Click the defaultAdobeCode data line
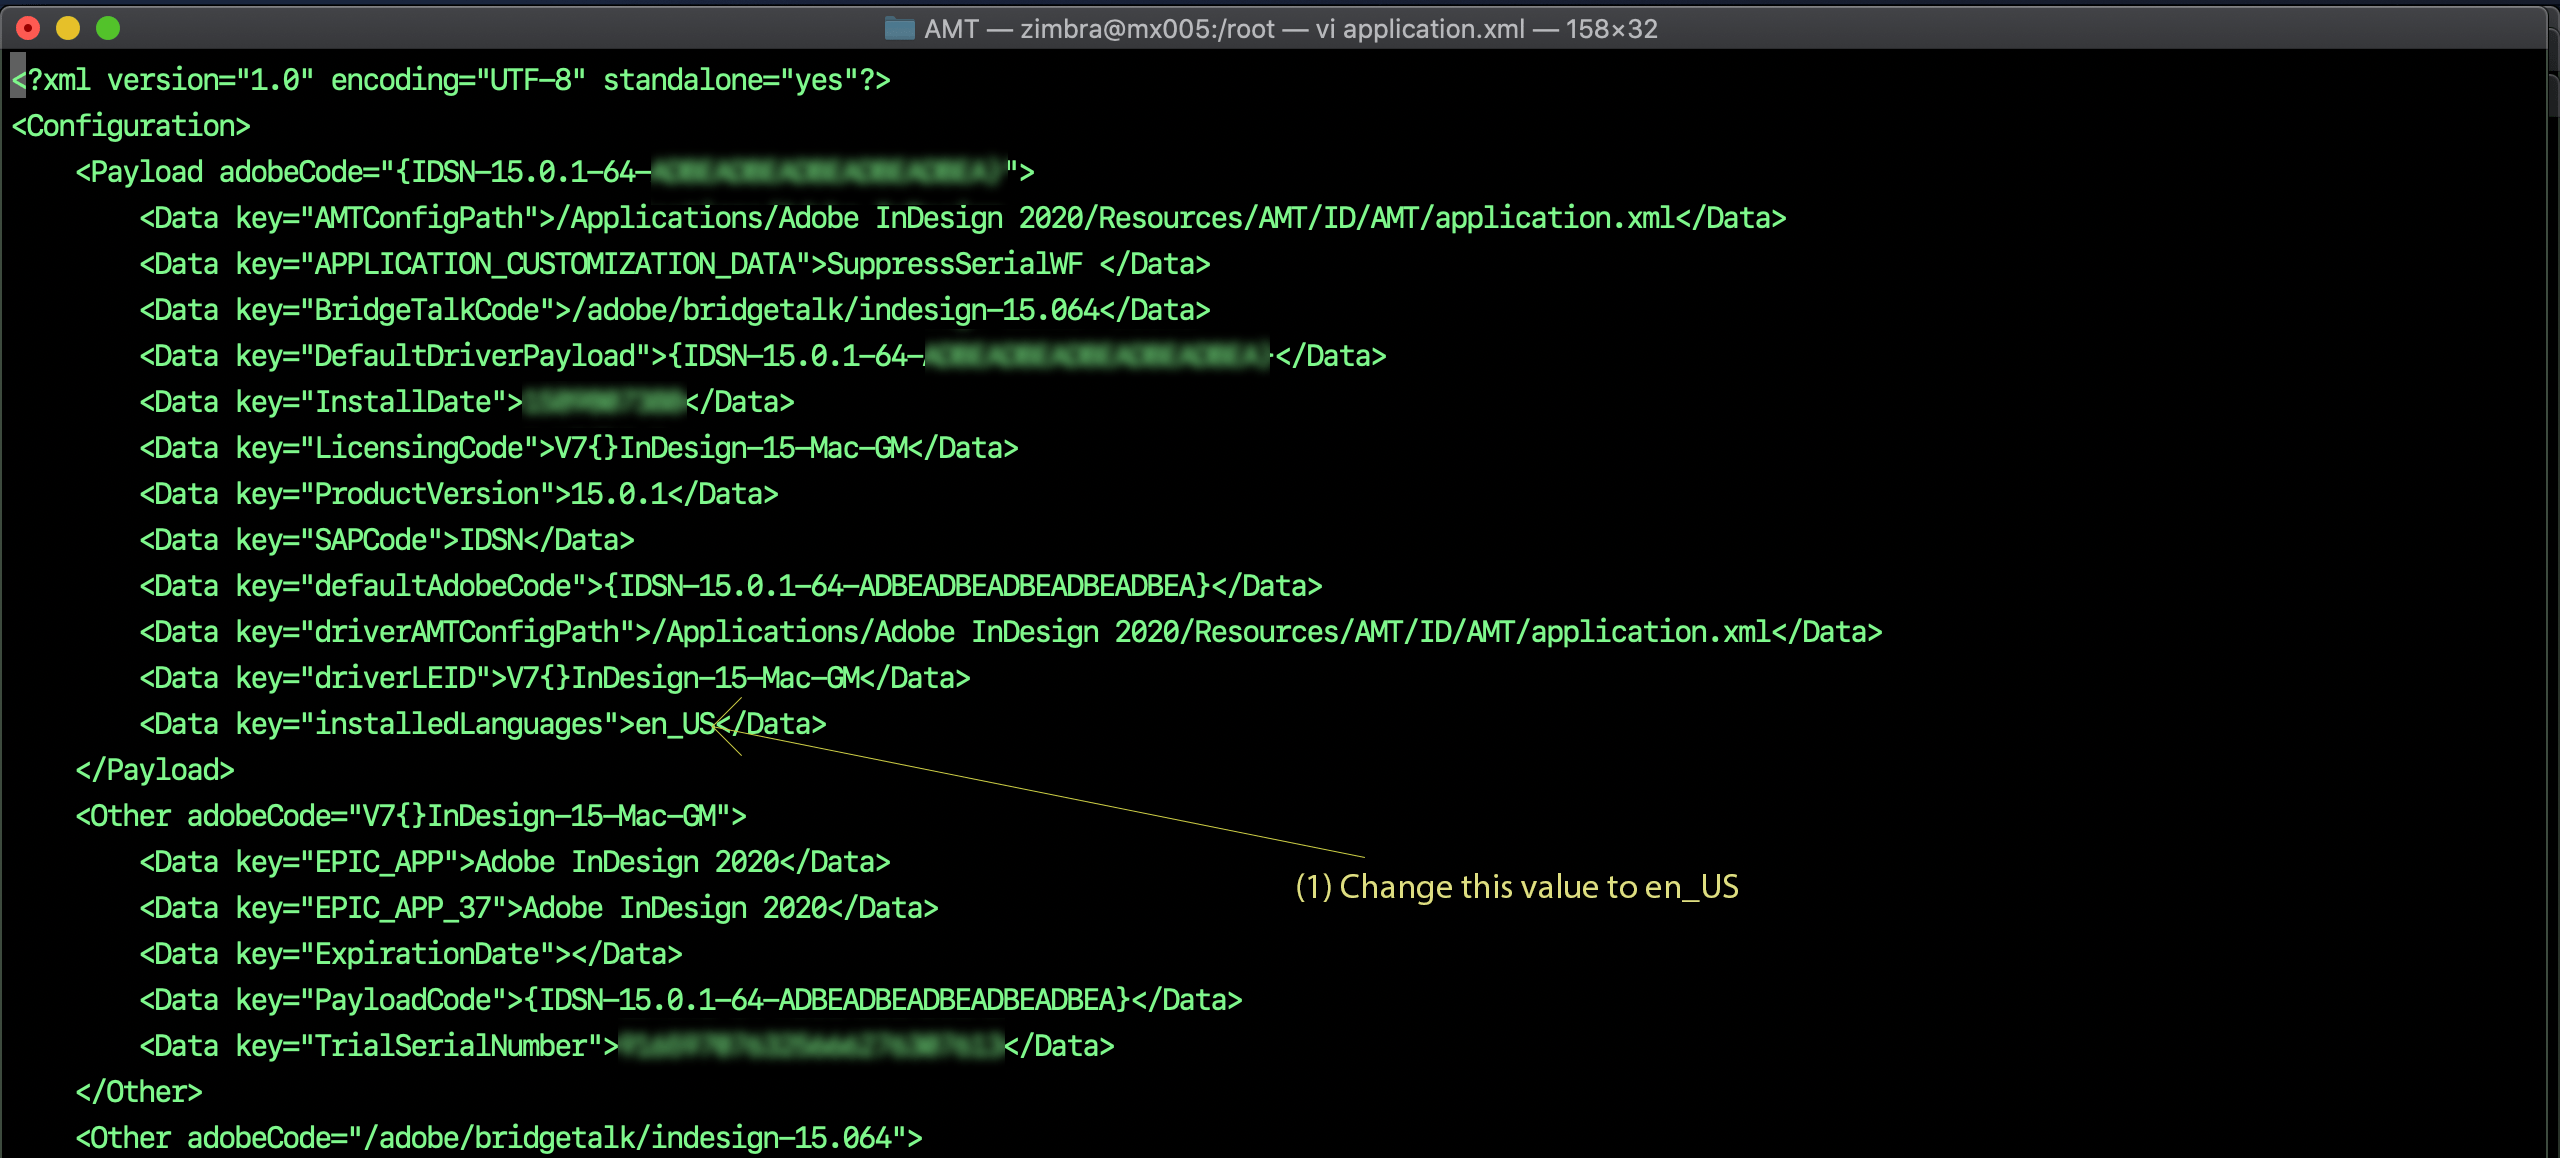 [731, 586]
